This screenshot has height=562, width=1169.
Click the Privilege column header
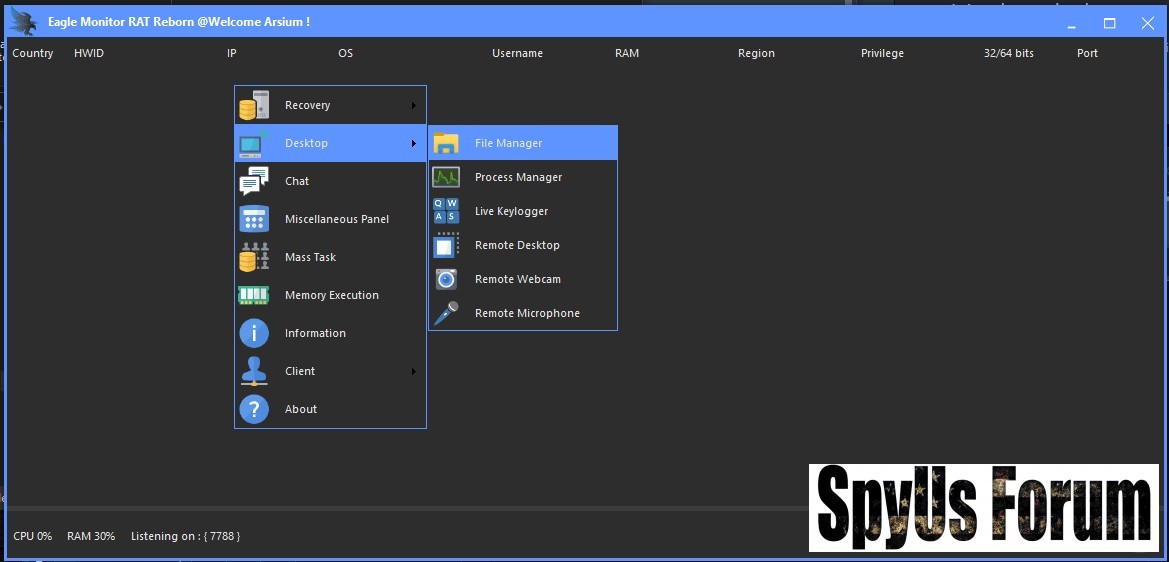pyautogui.click(x=882, y=53)
